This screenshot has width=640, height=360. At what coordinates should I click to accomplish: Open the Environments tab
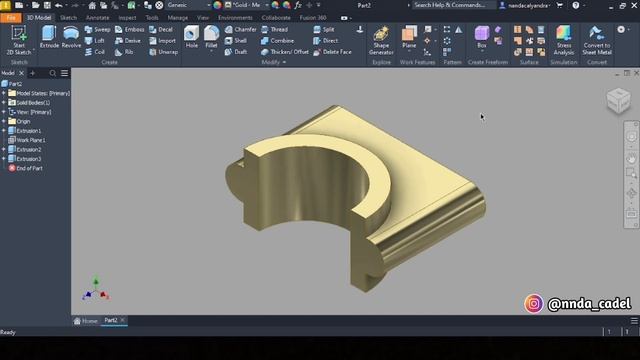(235, 18)
